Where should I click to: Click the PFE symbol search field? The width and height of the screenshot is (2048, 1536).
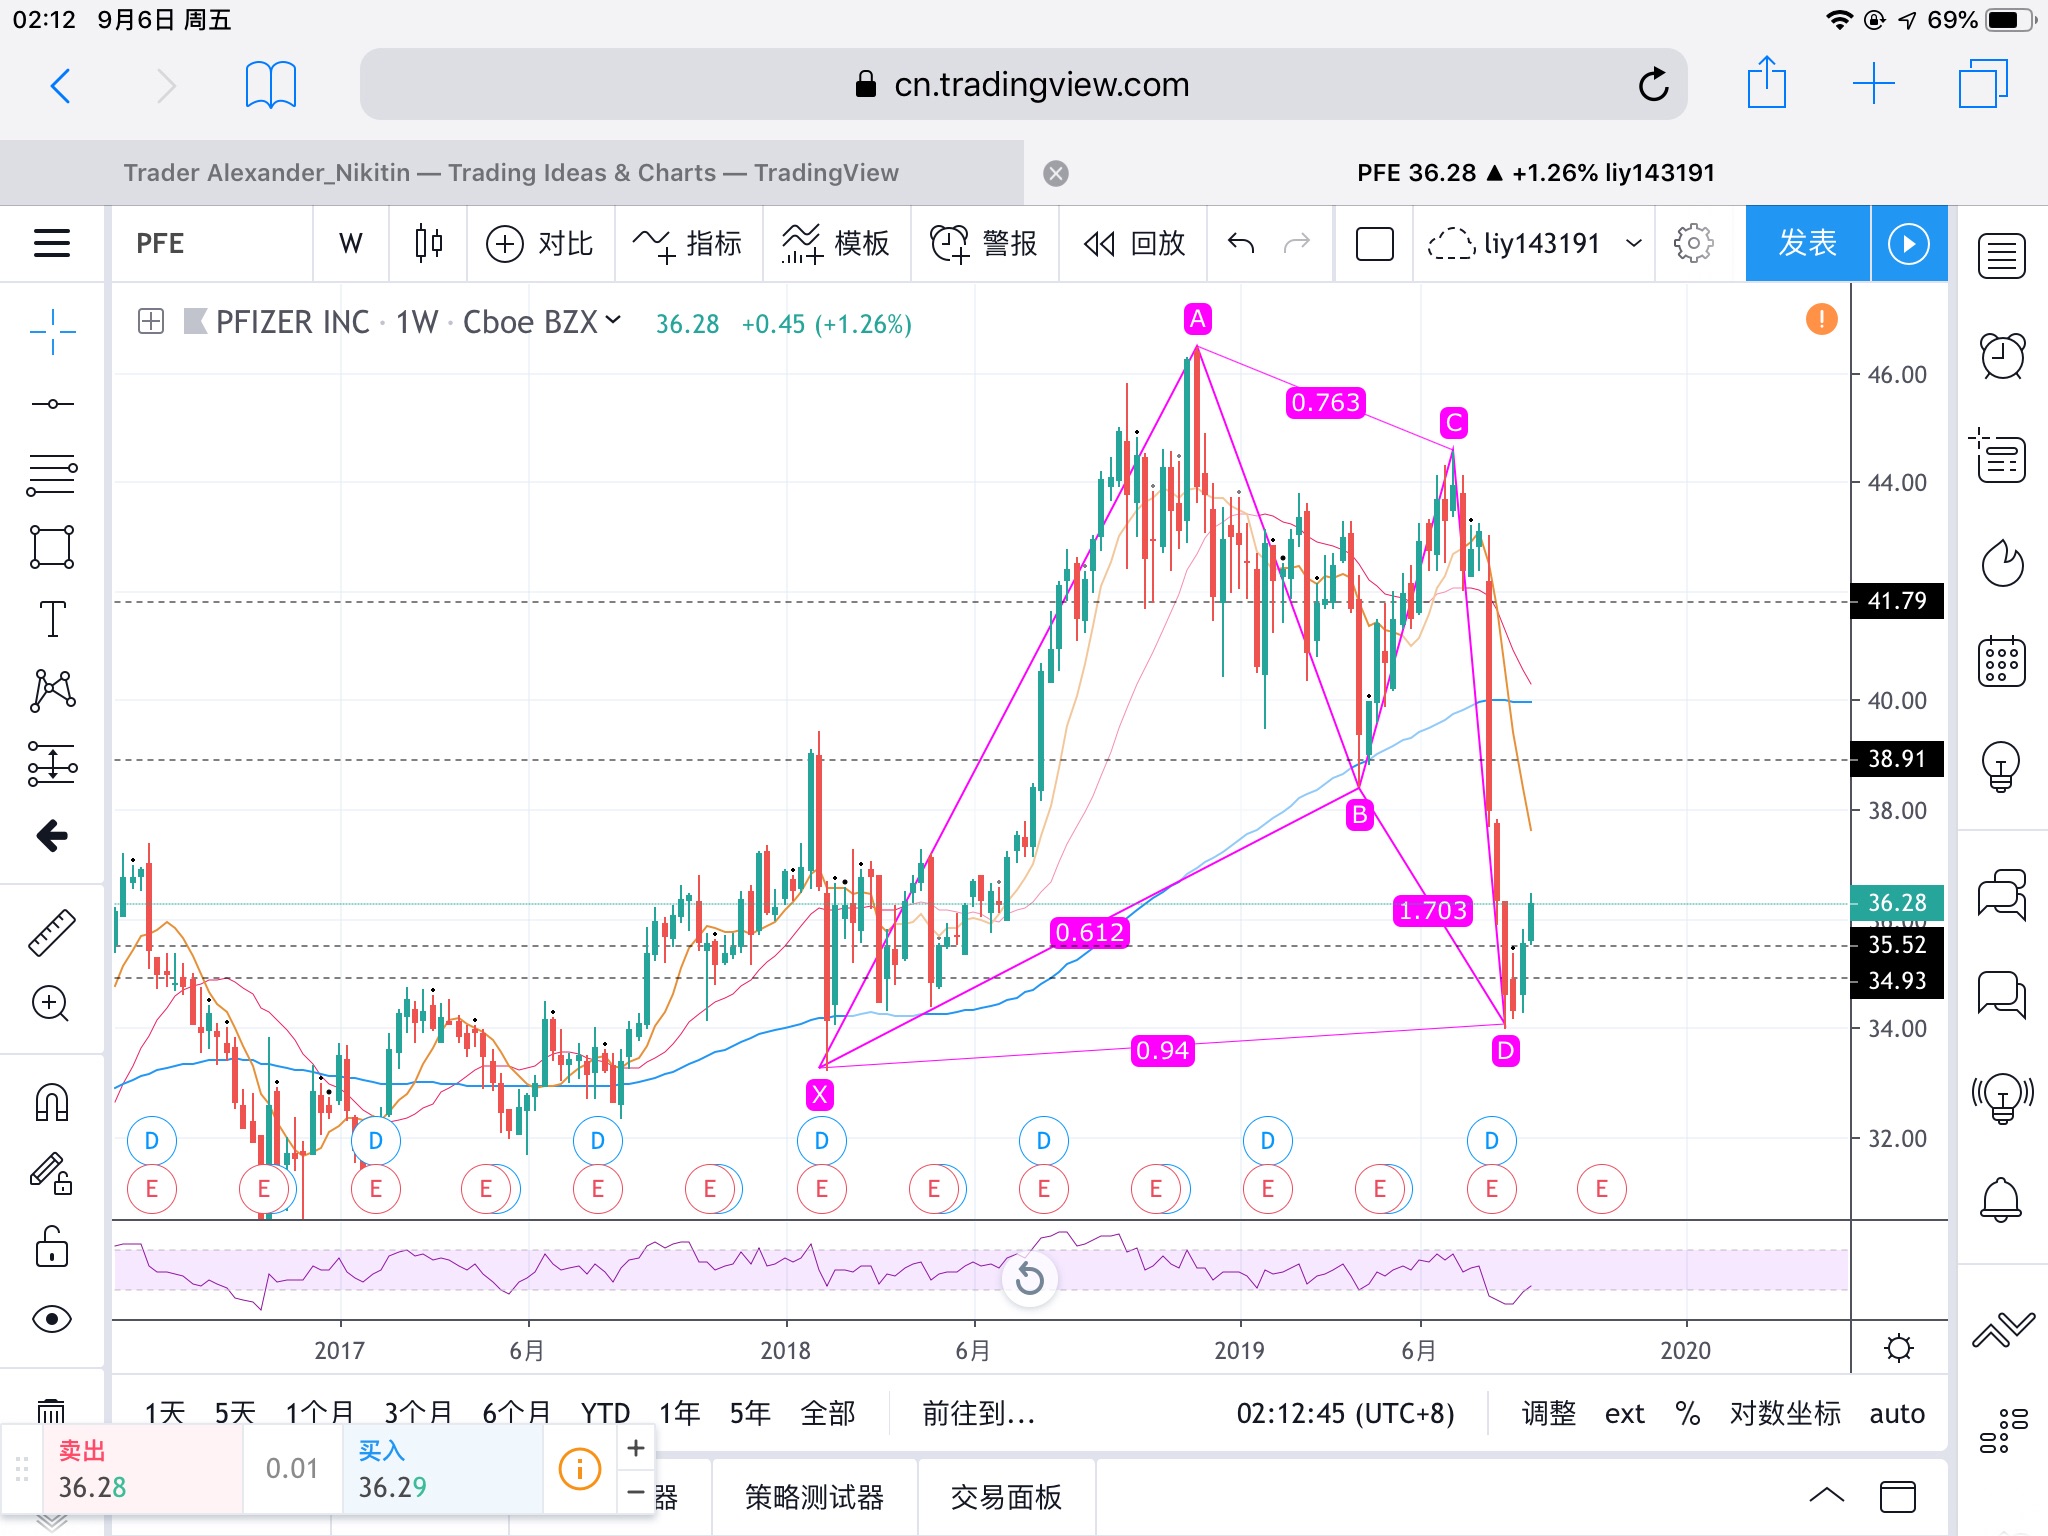tap(212, 243)
